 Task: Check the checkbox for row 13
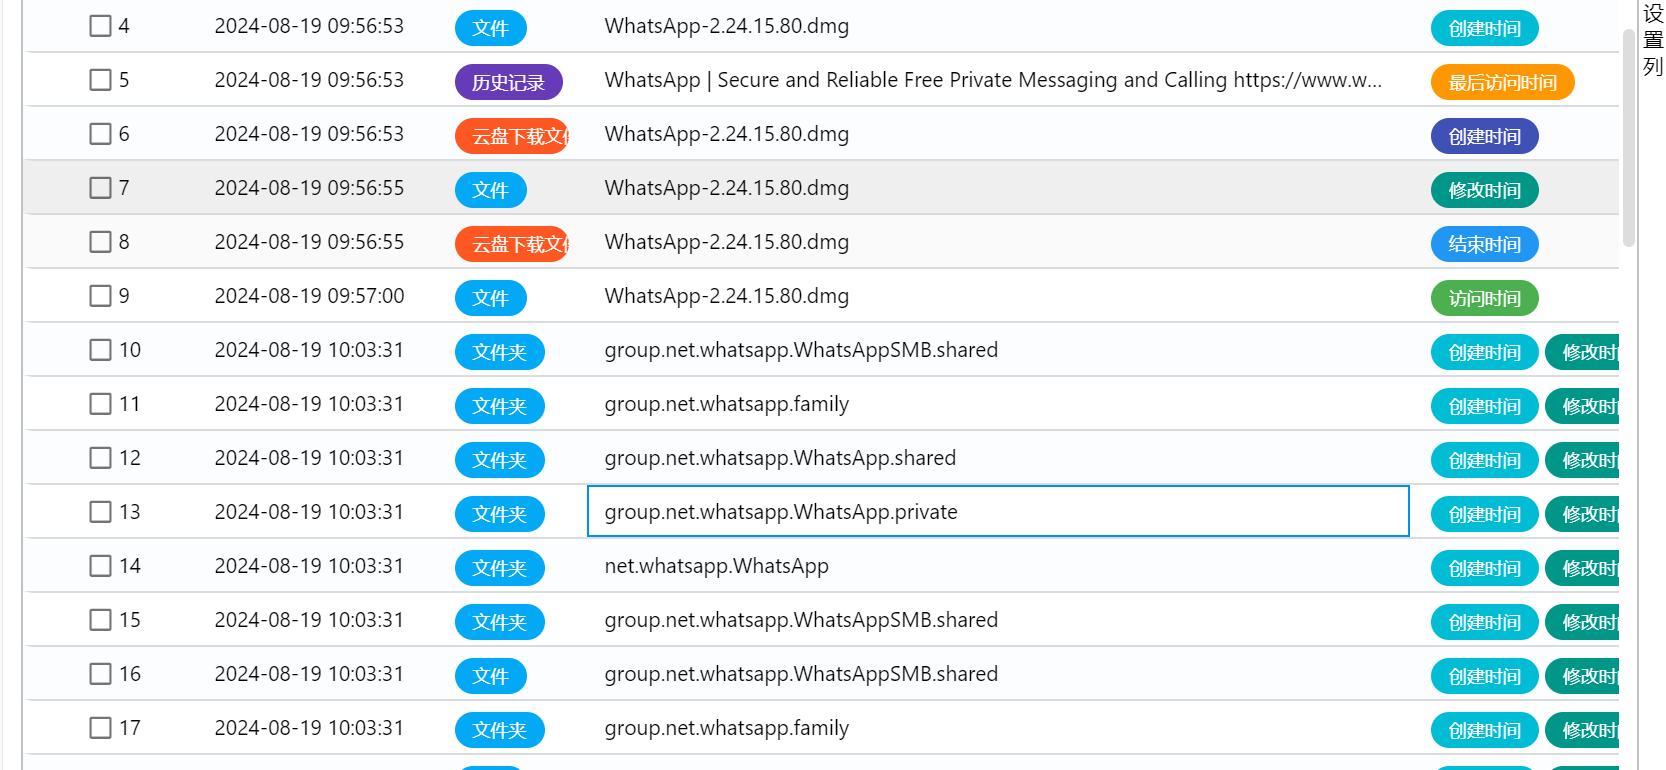point(100,512)
